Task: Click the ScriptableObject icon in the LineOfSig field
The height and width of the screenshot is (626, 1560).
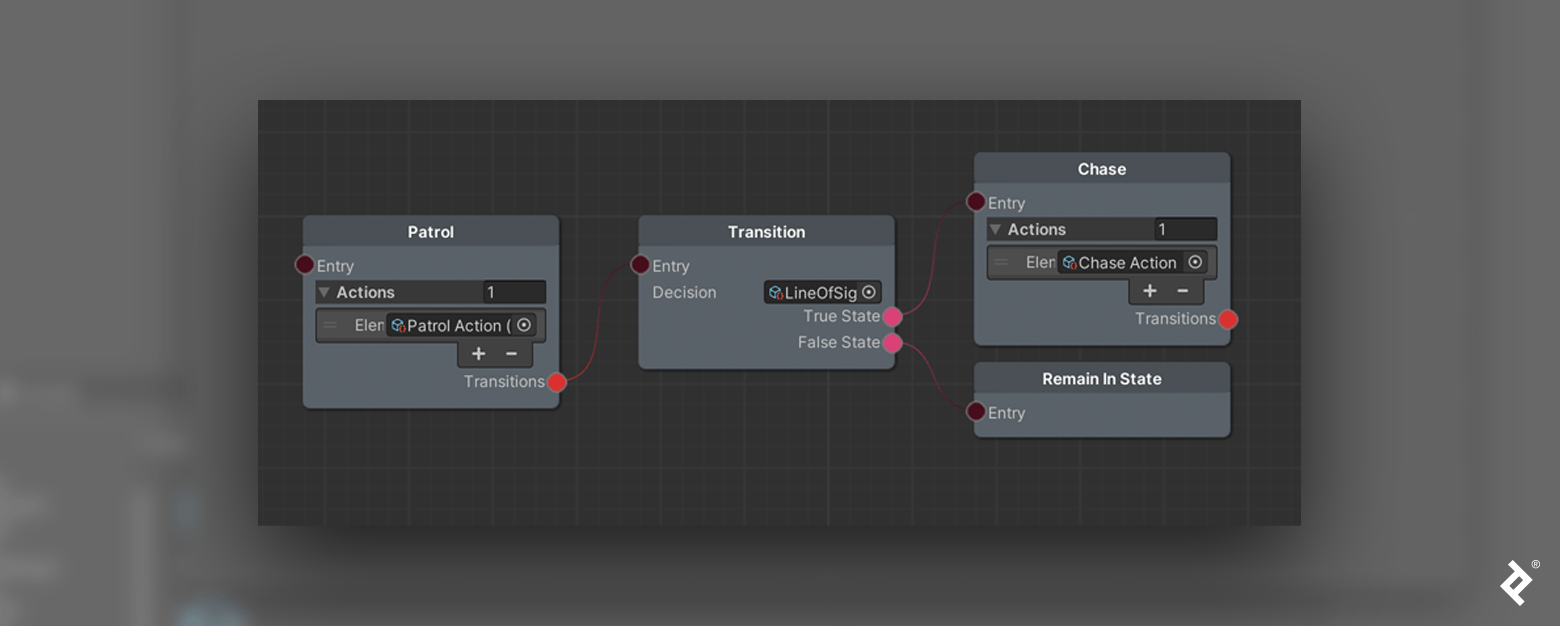Action: [x=774, y=292]
